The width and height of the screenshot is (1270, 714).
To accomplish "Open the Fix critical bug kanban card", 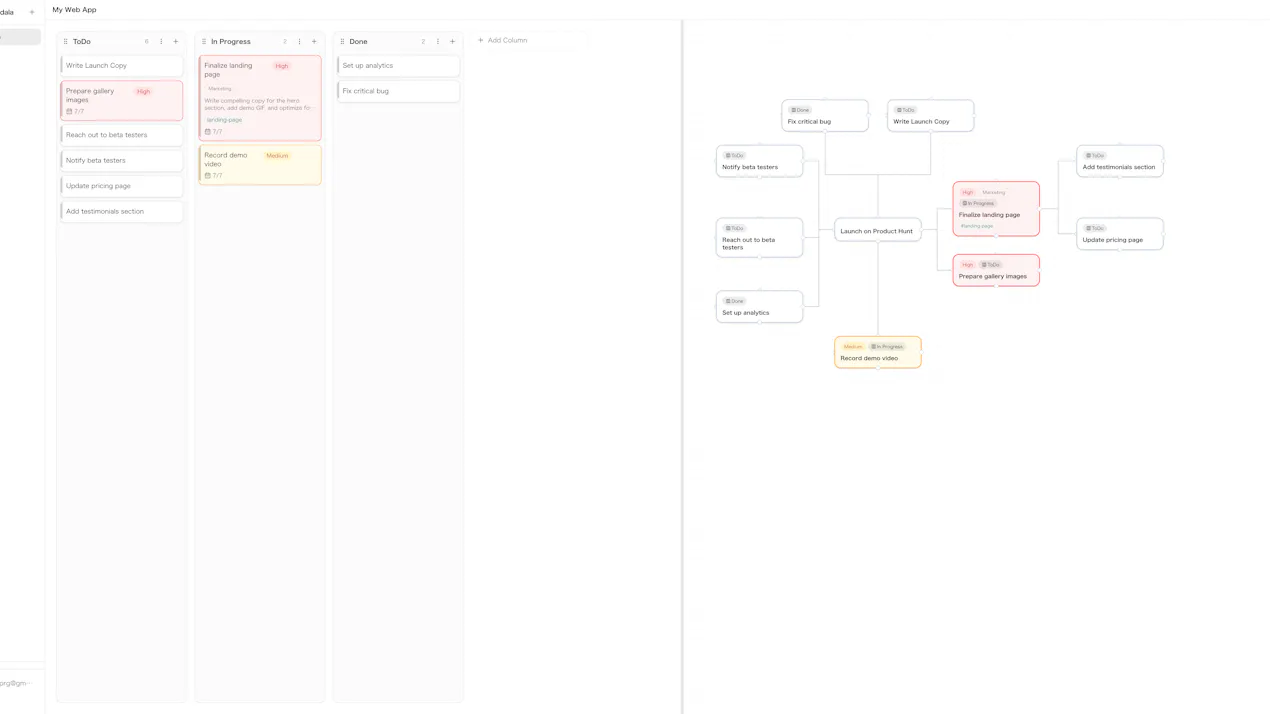I will (398, 91).
